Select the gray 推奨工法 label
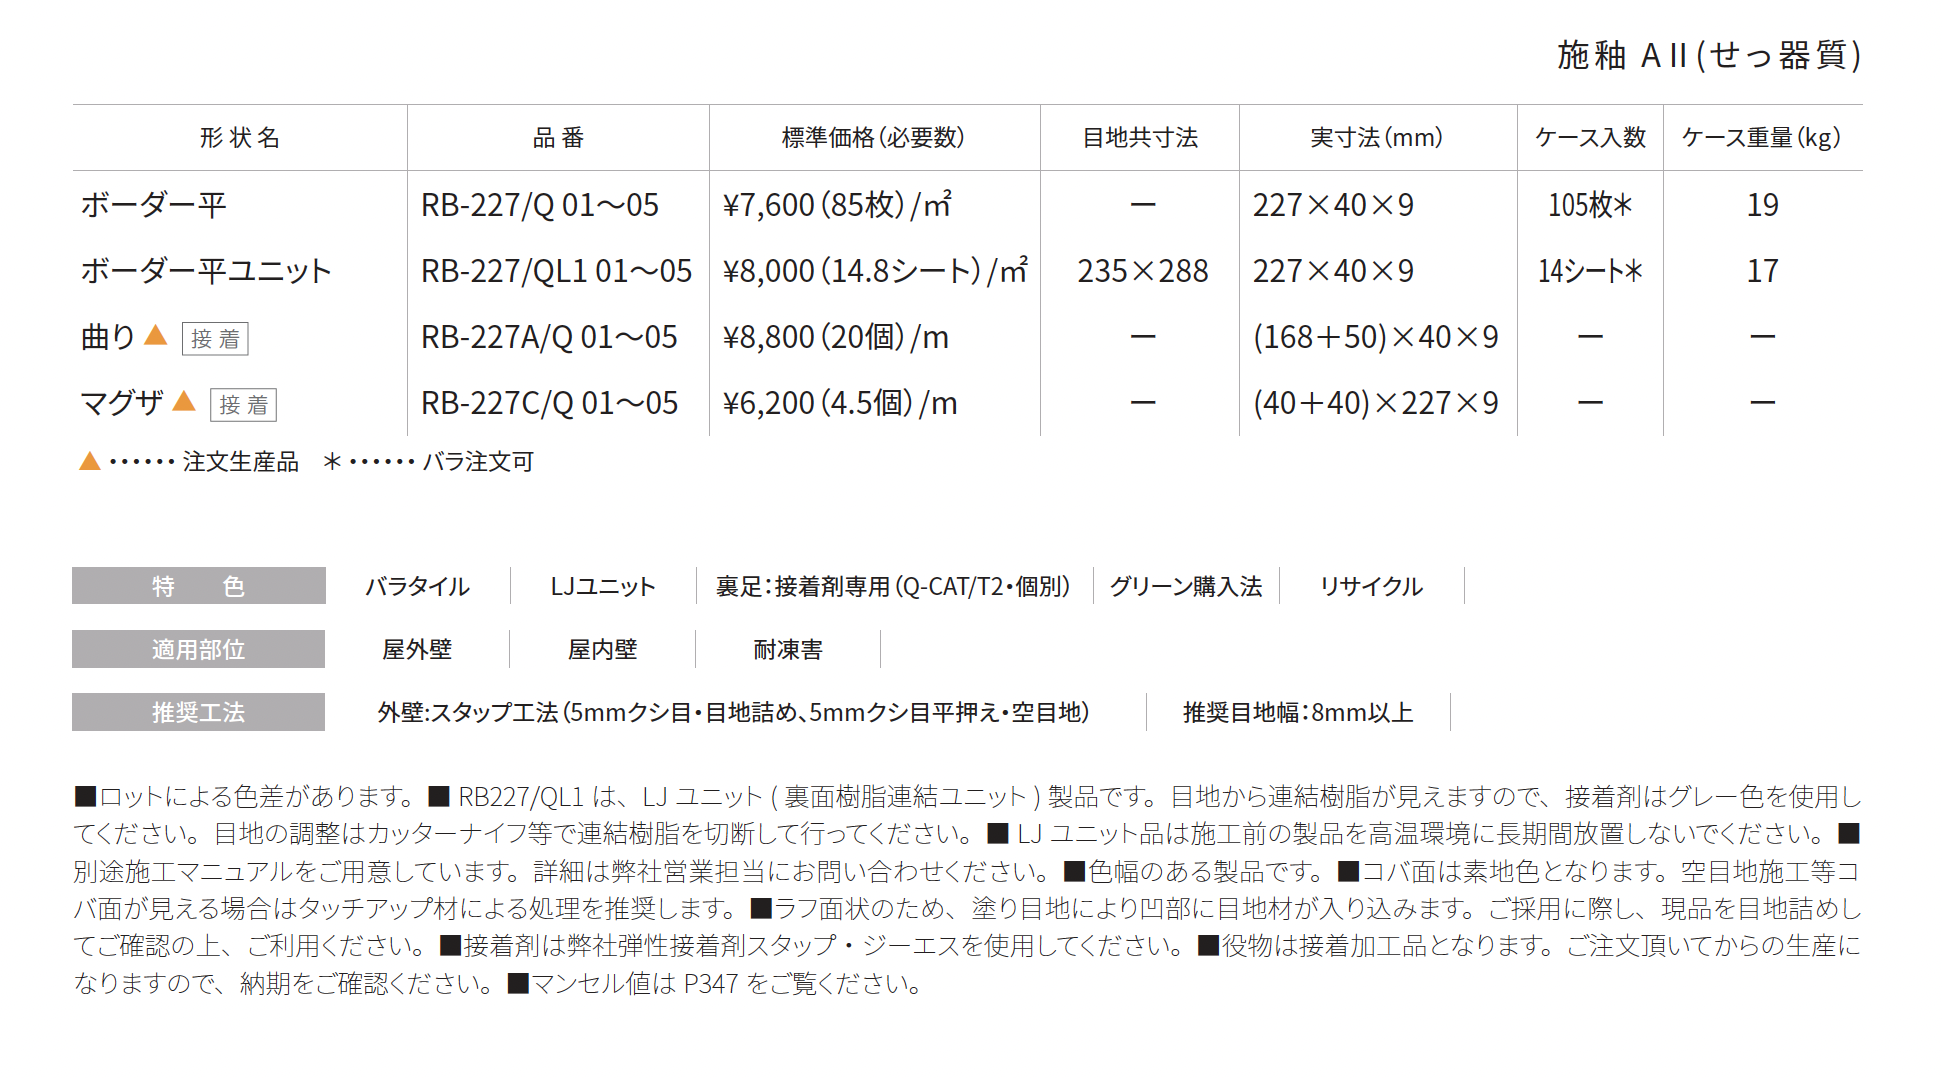The height and width of the screenshot is (1078, 1942). 198,712
